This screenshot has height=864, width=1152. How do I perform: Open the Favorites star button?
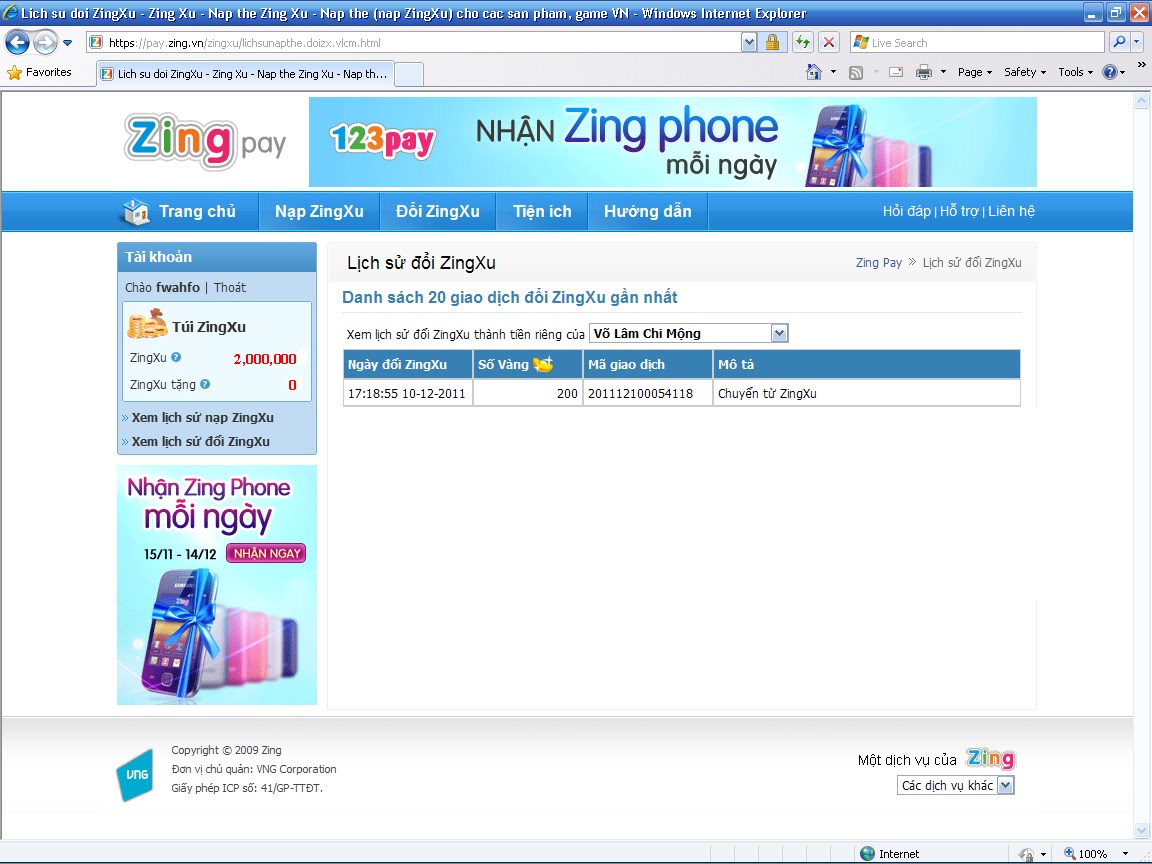(x=40, y=72)
